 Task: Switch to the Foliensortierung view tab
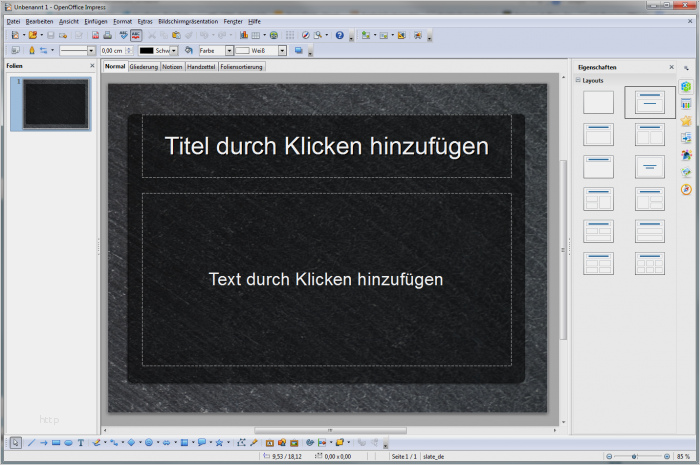click(x=242, y=66)
